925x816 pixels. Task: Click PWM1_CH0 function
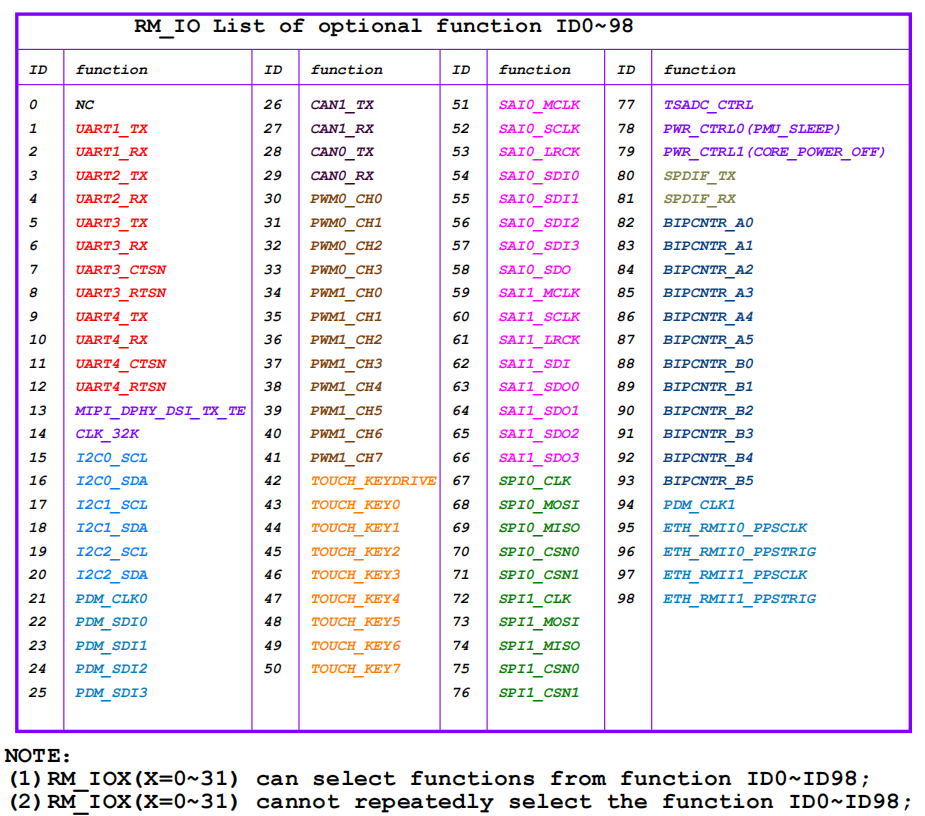(346, 293)
